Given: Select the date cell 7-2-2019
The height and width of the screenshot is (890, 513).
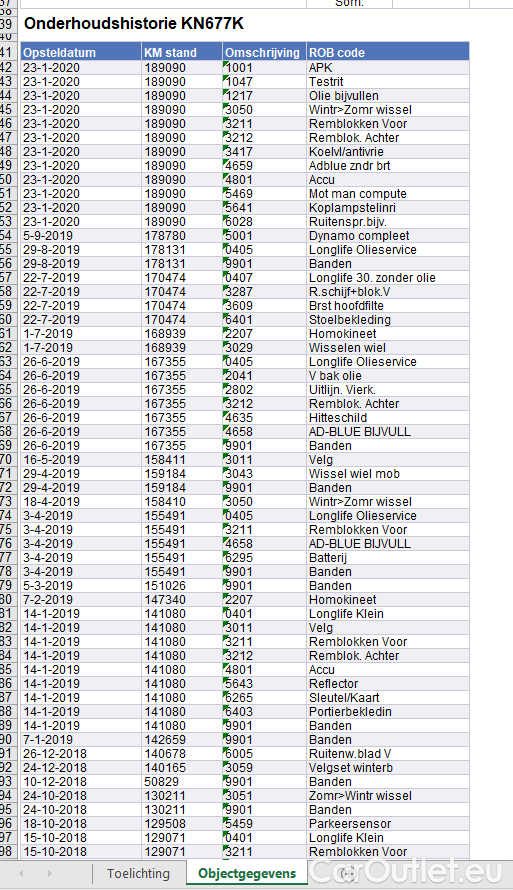Looking at the screenshot, I should click(81, 599).
